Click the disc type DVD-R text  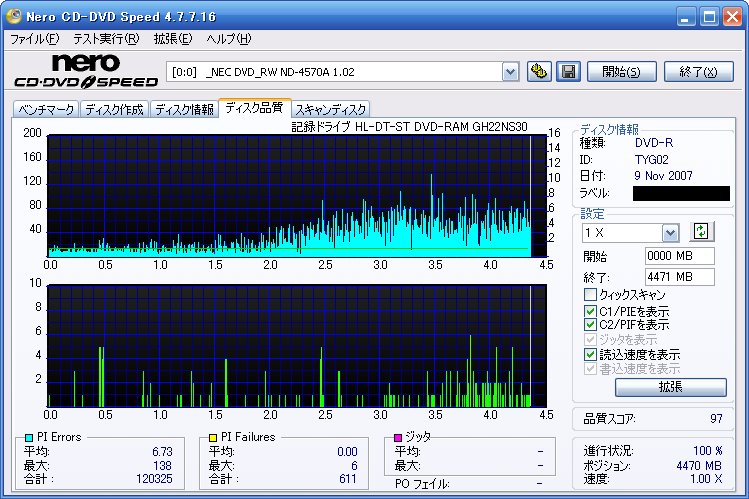pyautogui.click(x=654, y=143)
